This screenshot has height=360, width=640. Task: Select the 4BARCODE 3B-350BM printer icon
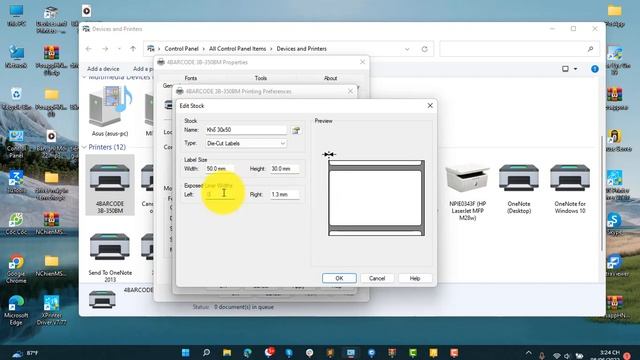point(110,185)
